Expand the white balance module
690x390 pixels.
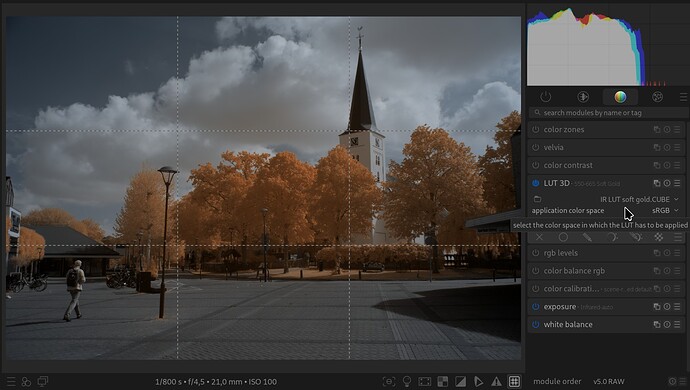(x=568, y=324)
